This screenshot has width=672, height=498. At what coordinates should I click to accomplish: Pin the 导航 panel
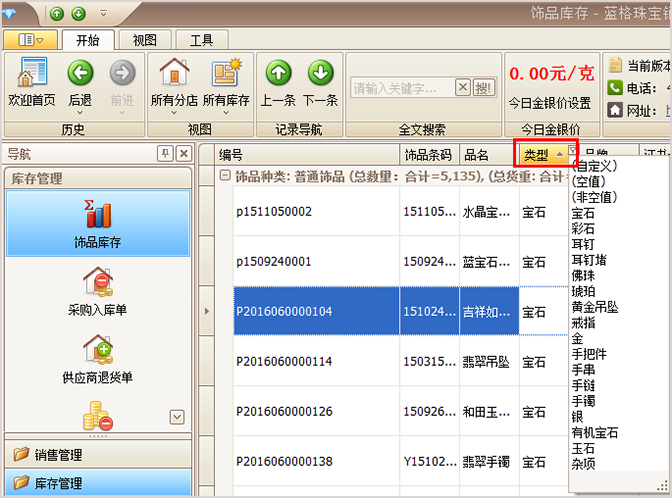click(x=165, y=154)
